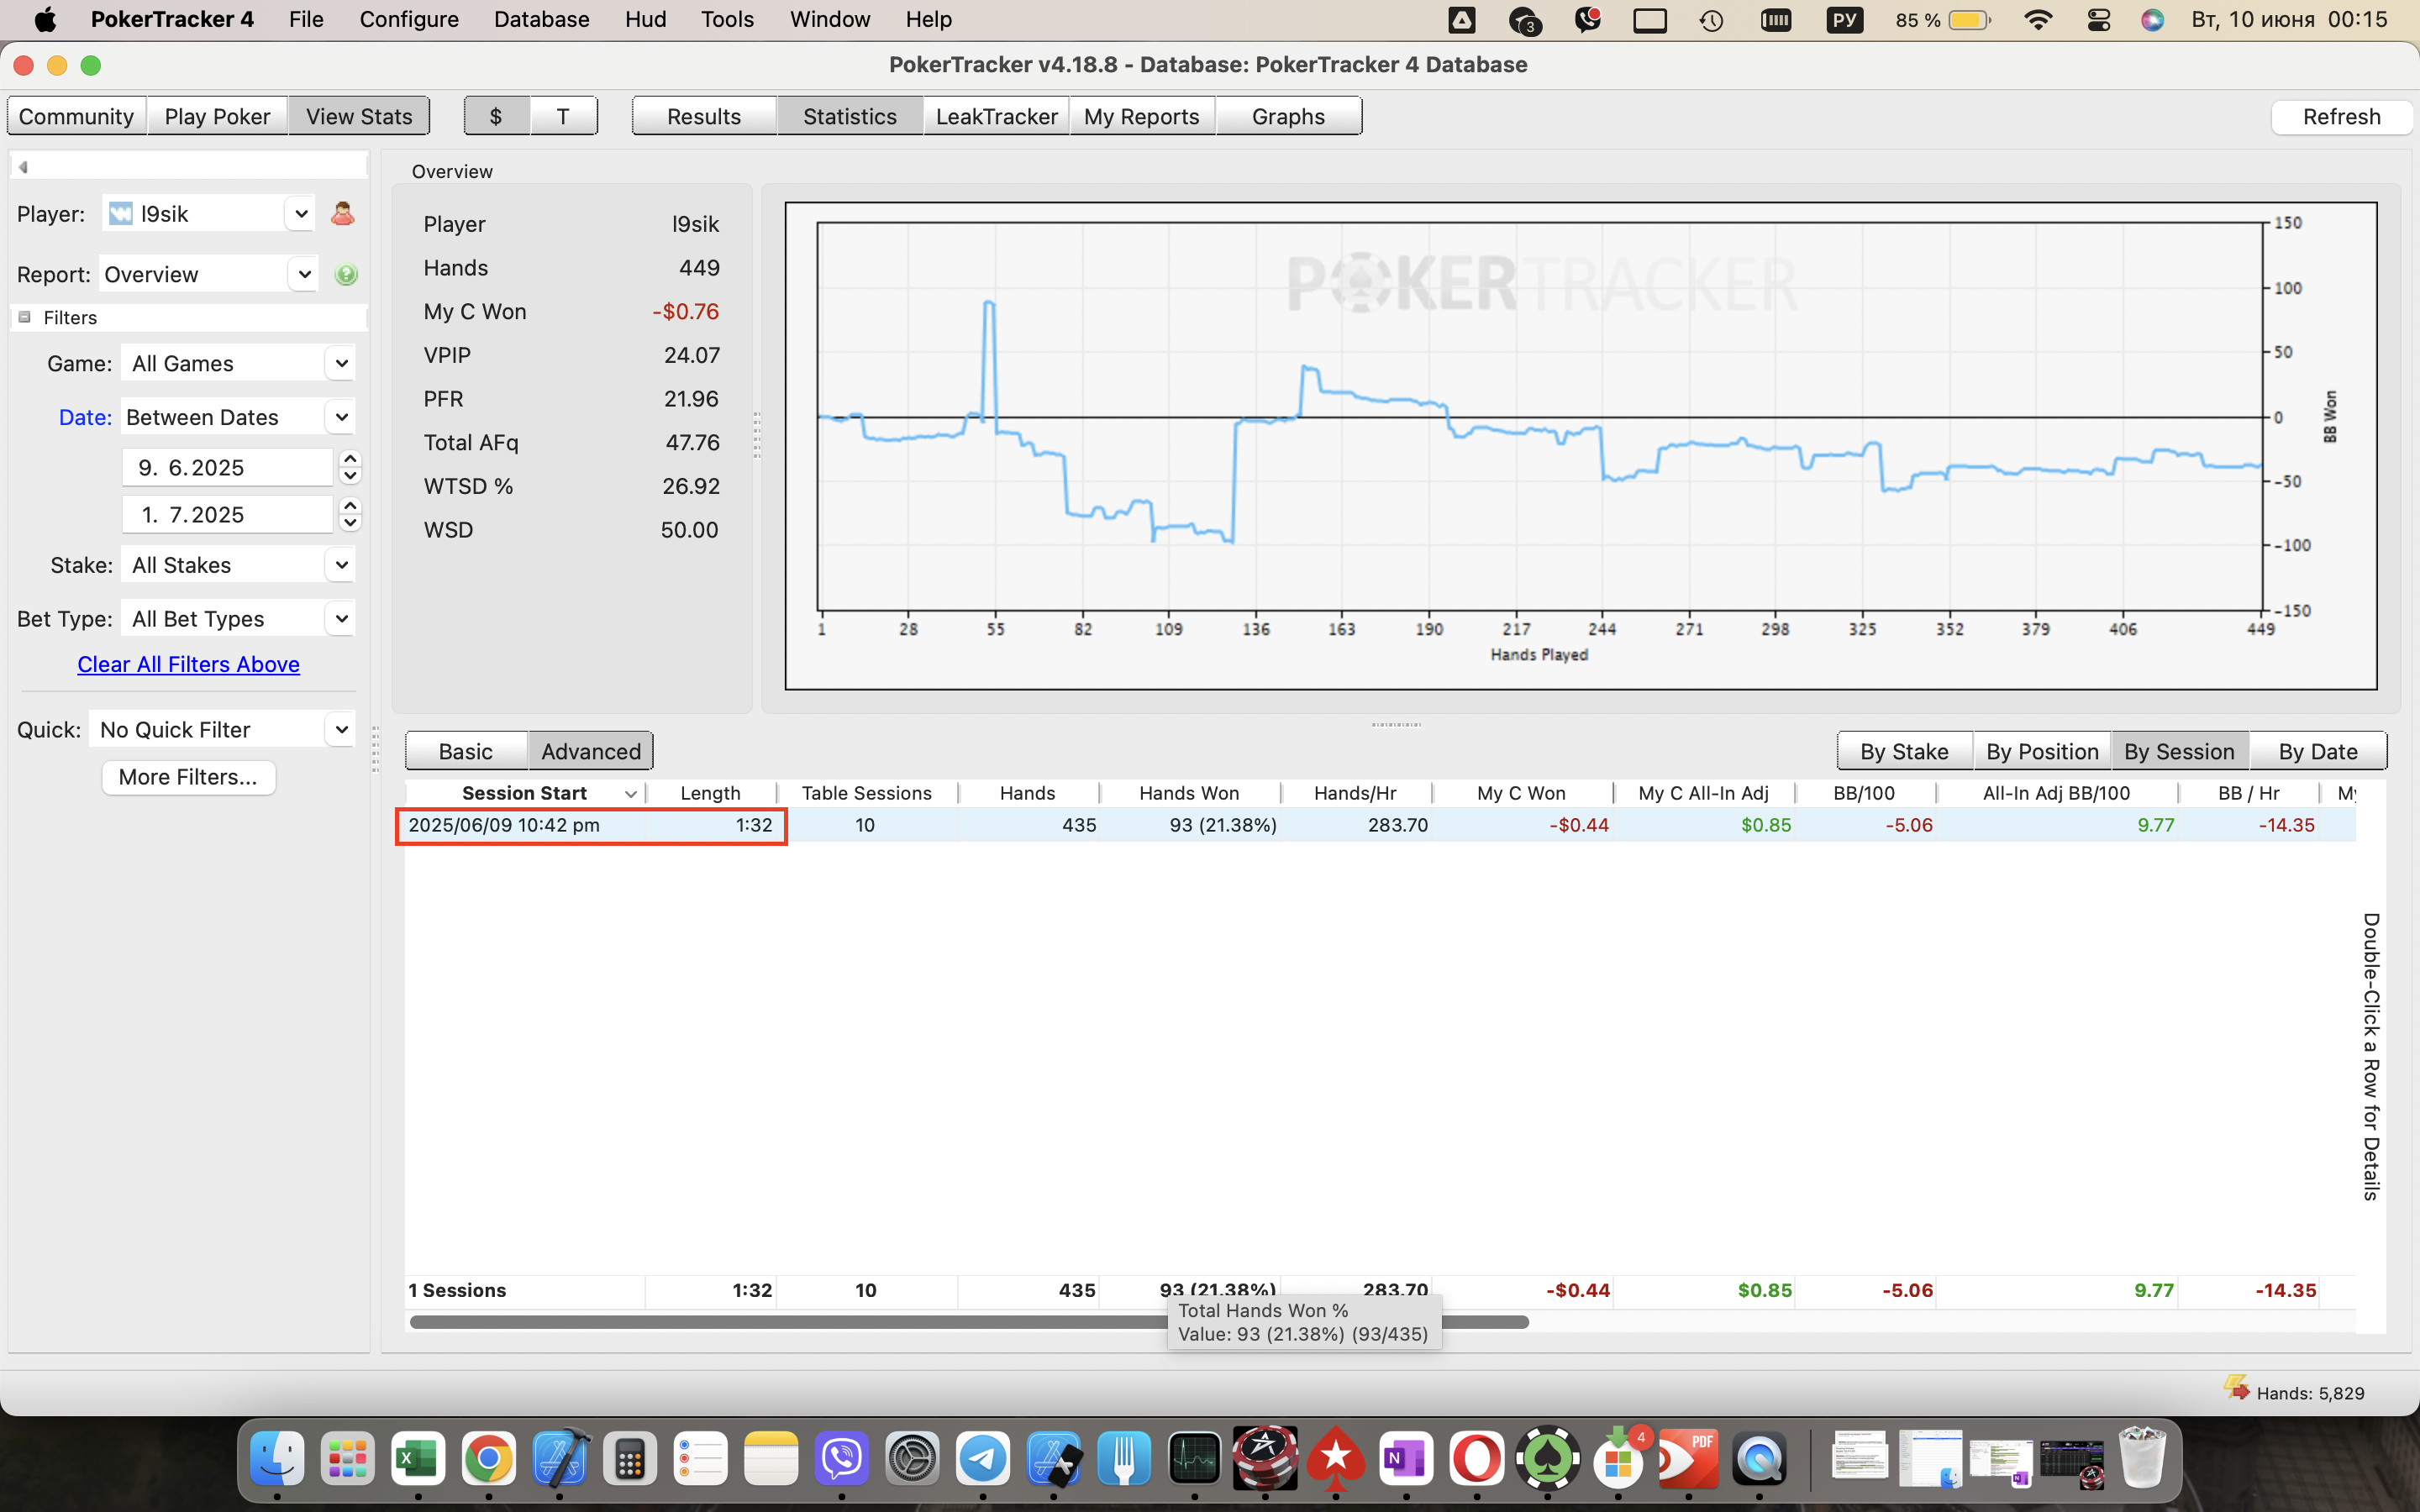Click the start date field 9. 6.2025
The image size is (2420, 1512).
click(x=227, y=467)
